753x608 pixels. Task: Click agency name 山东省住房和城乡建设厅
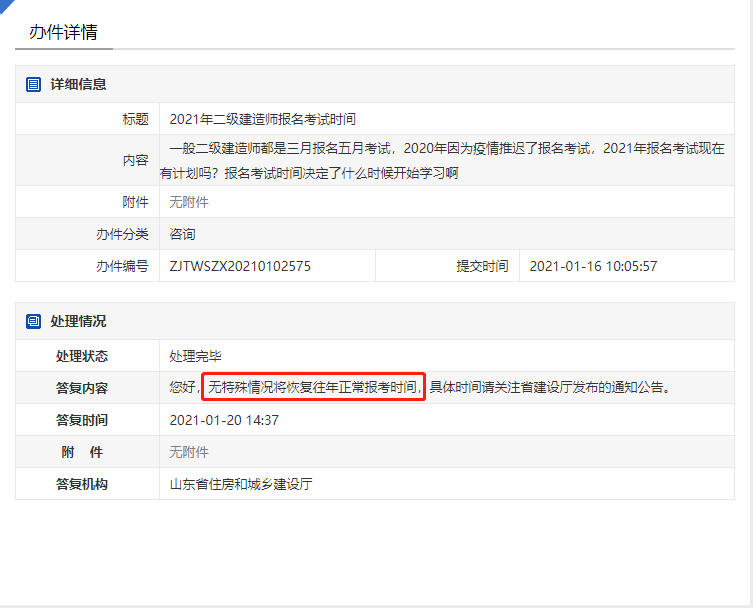pos(241,484)
